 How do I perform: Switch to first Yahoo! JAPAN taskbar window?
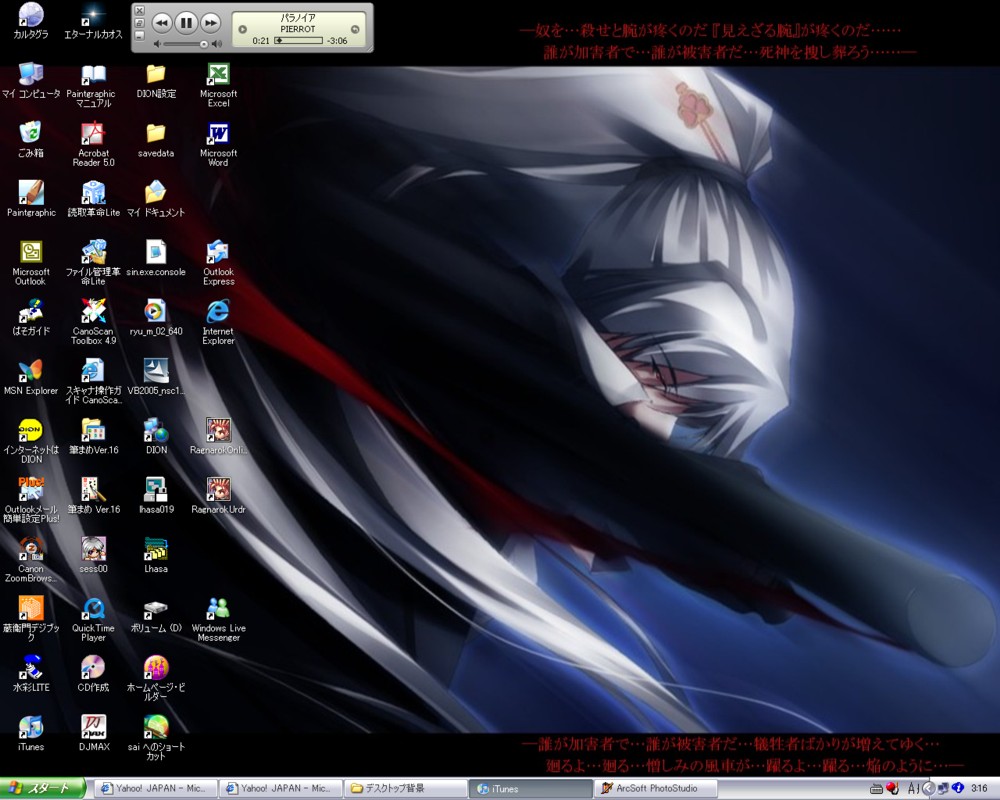(x=155, y=789)
